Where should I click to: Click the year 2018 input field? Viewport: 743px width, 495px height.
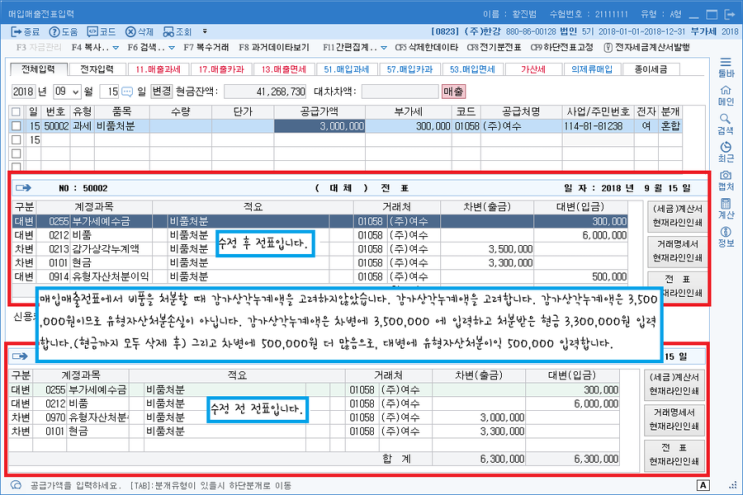[x=23, y=91]
